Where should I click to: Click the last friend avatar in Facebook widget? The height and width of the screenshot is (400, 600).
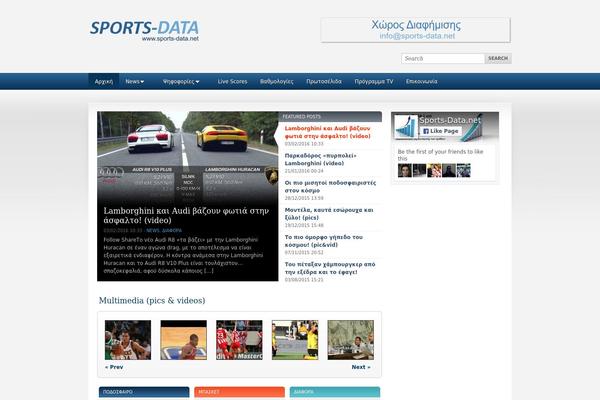(x=463, y=170)
